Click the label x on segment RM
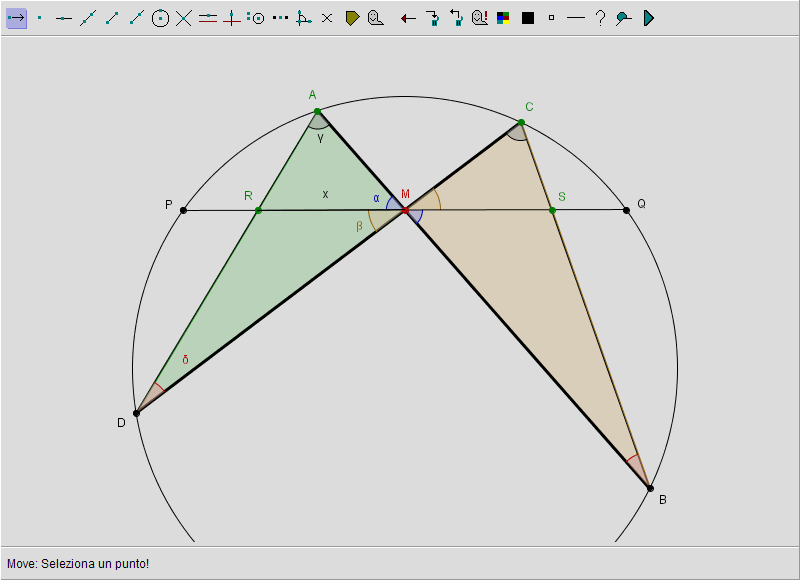This screenshot has width=800, height=580. click(326, 194)
